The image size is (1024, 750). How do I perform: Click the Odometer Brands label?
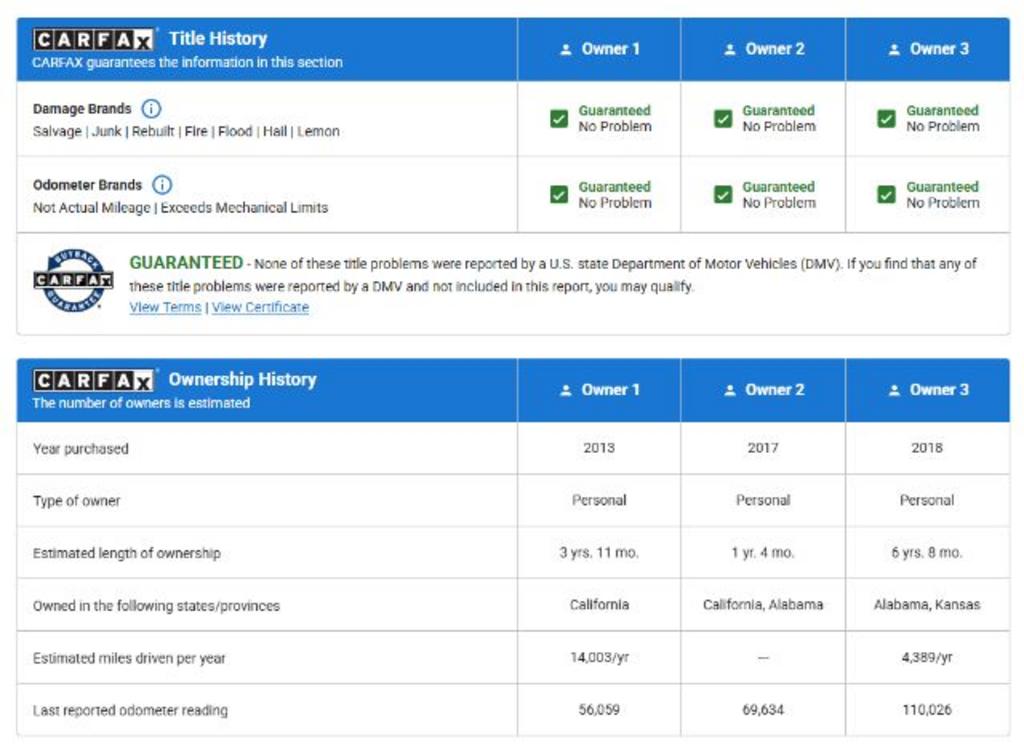88,185
